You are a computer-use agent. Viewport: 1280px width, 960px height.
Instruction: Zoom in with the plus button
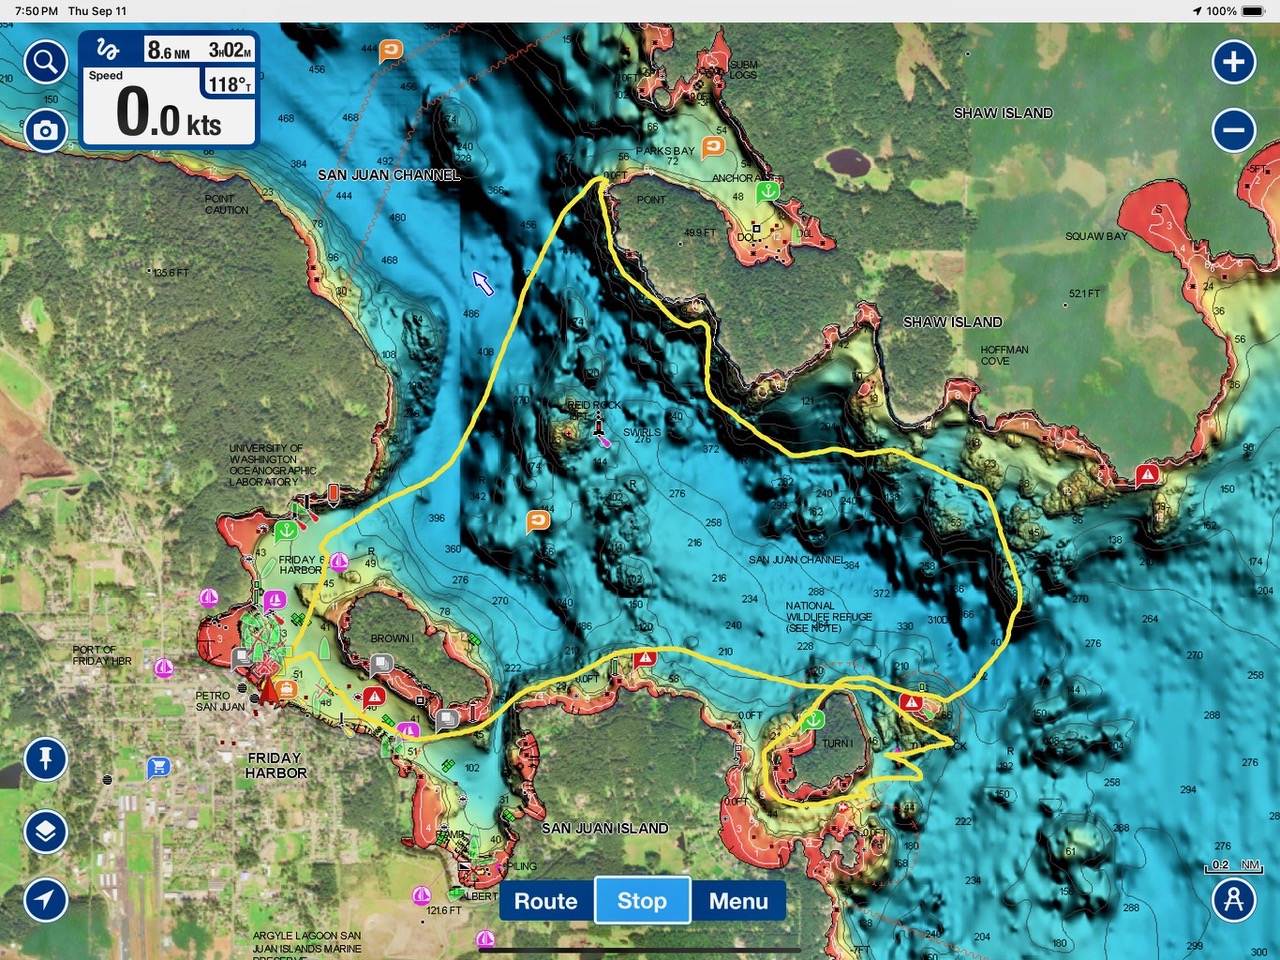click(1233, 62)
